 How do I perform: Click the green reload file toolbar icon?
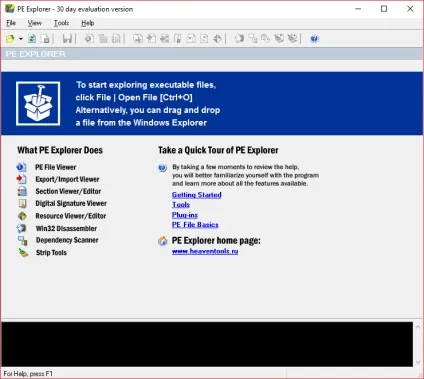(32, 39)
